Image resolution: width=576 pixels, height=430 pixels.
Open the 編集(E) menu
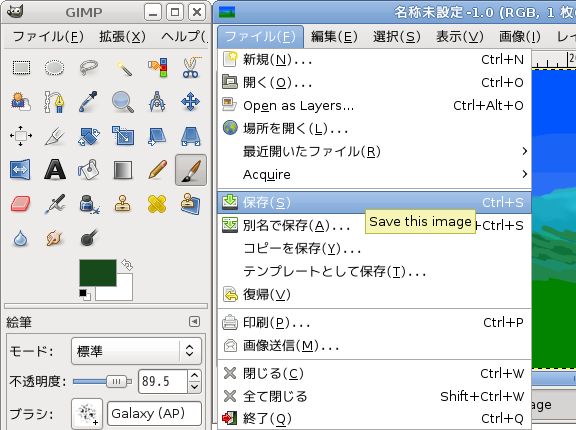(x=334, y=37)
